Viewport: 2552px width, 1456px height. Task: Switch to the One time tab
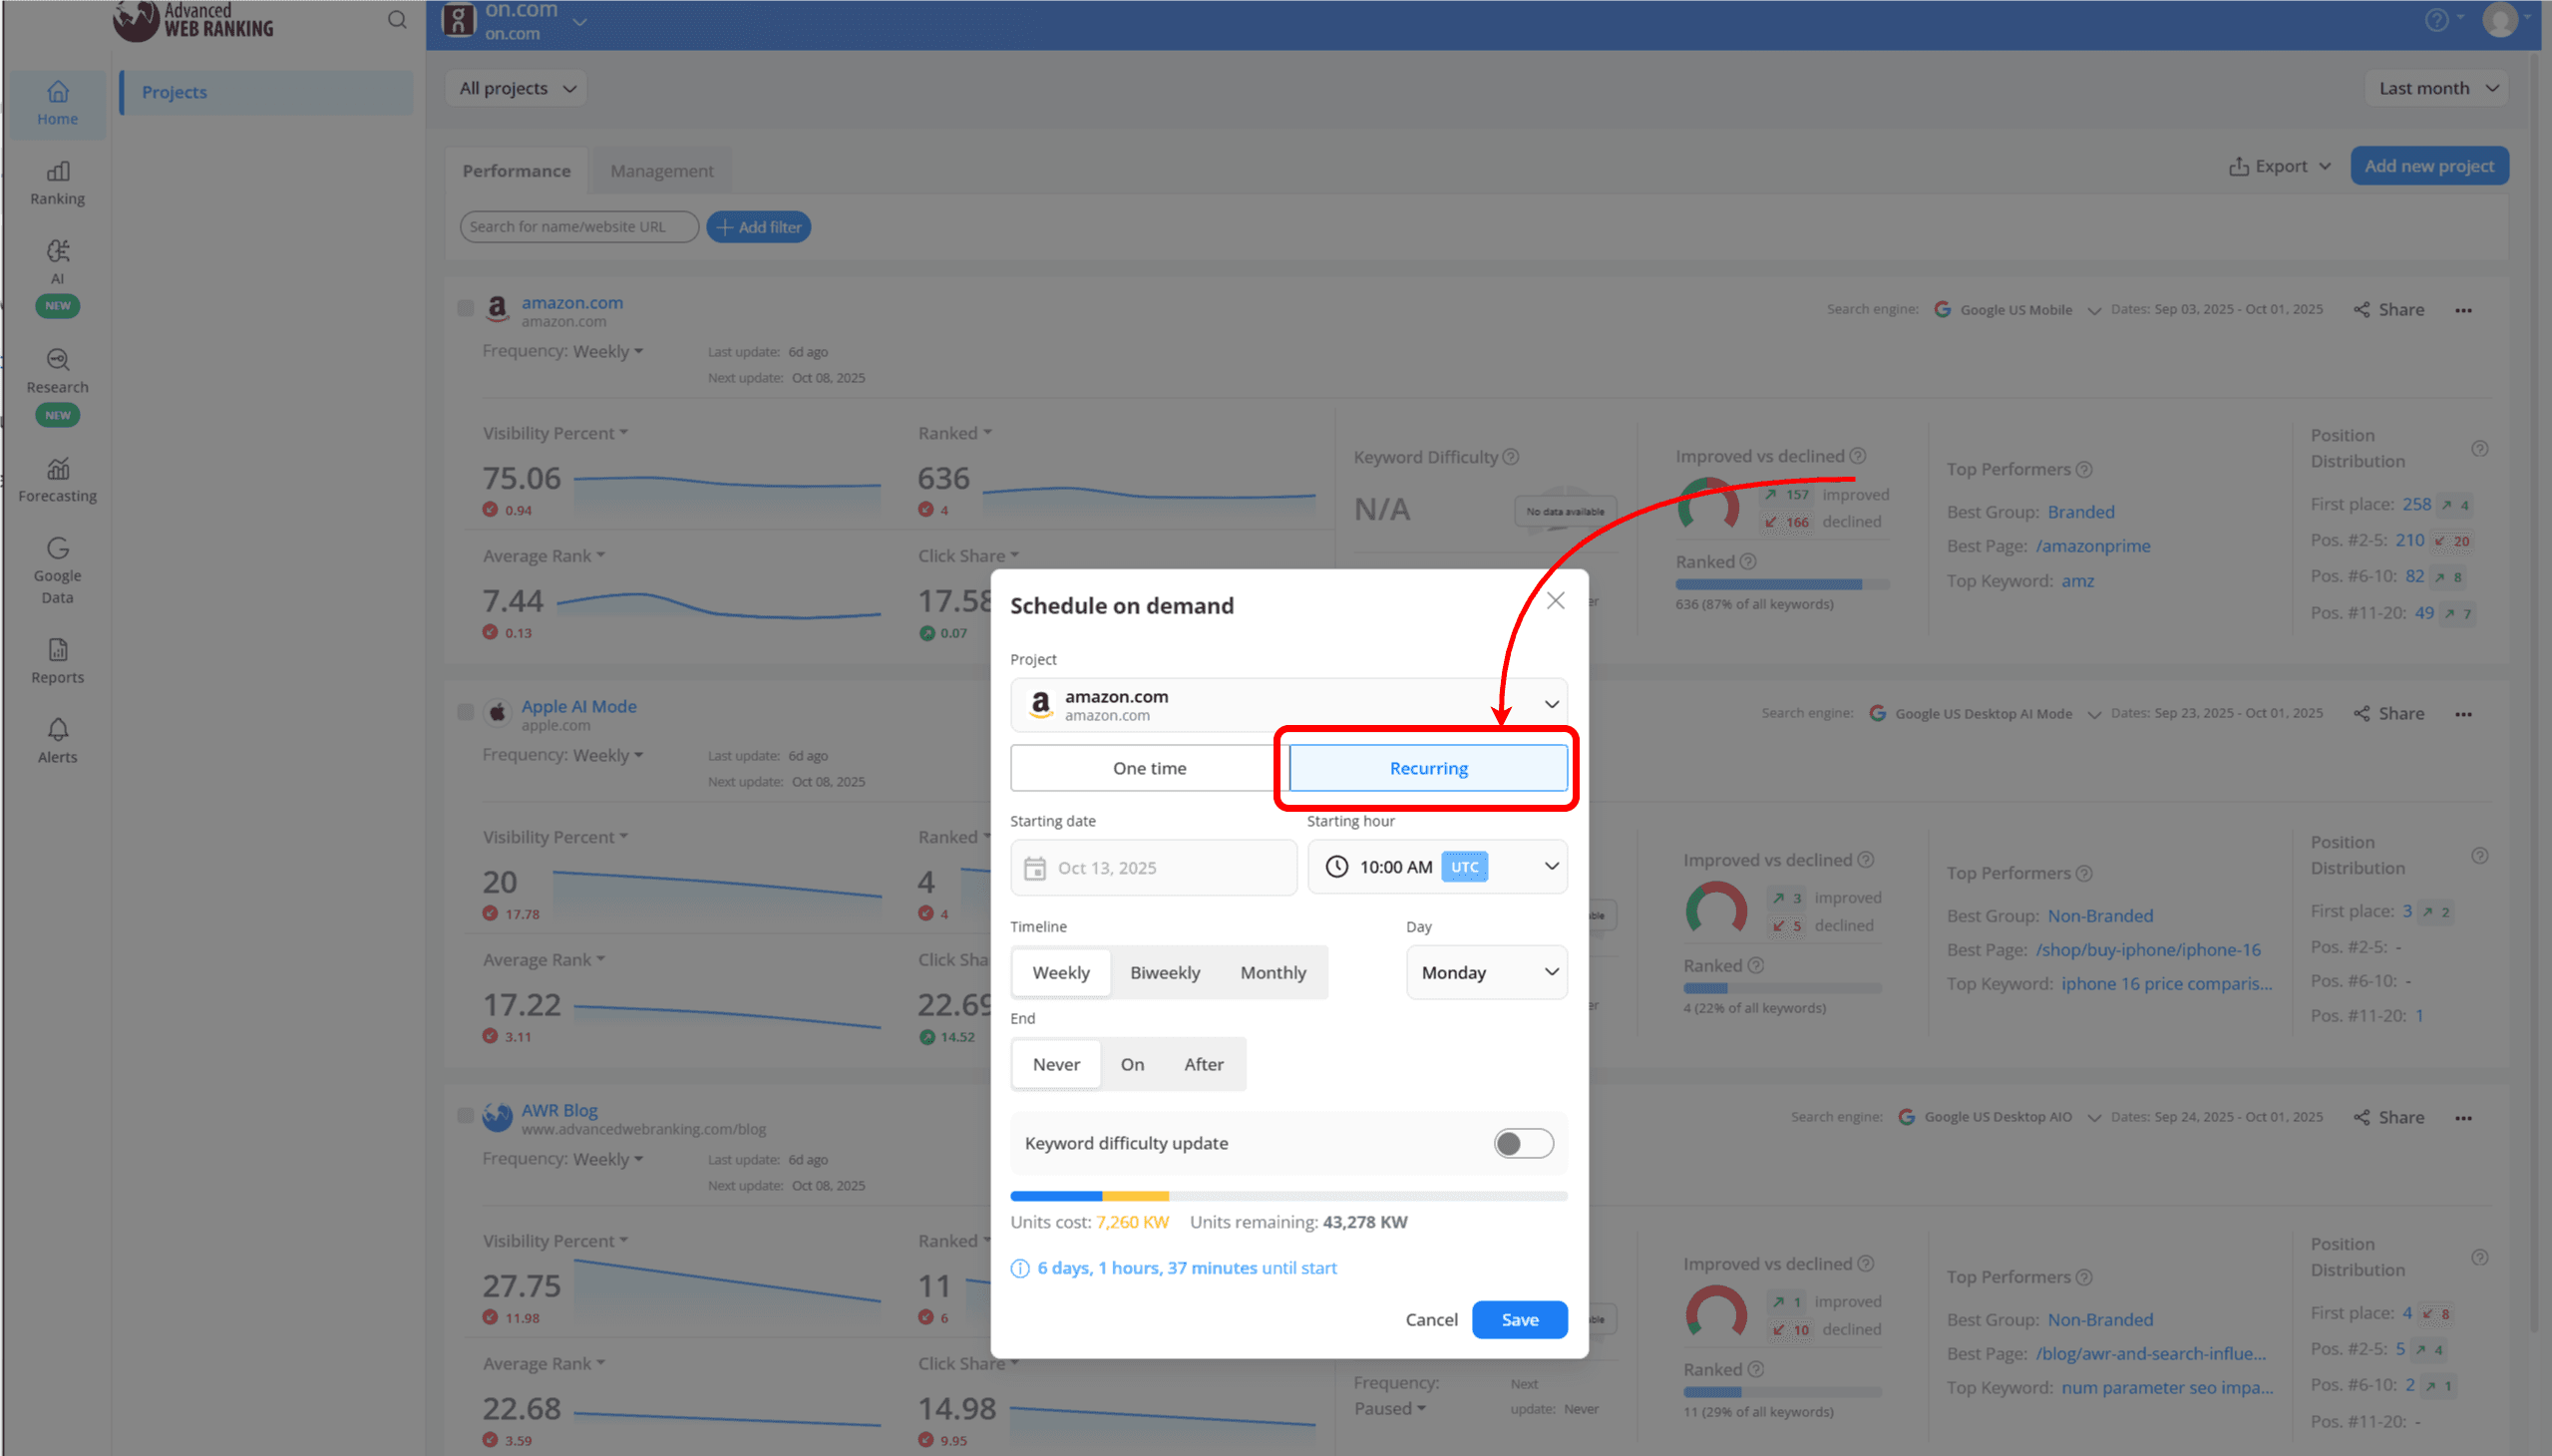click(x=1149, y=768)
